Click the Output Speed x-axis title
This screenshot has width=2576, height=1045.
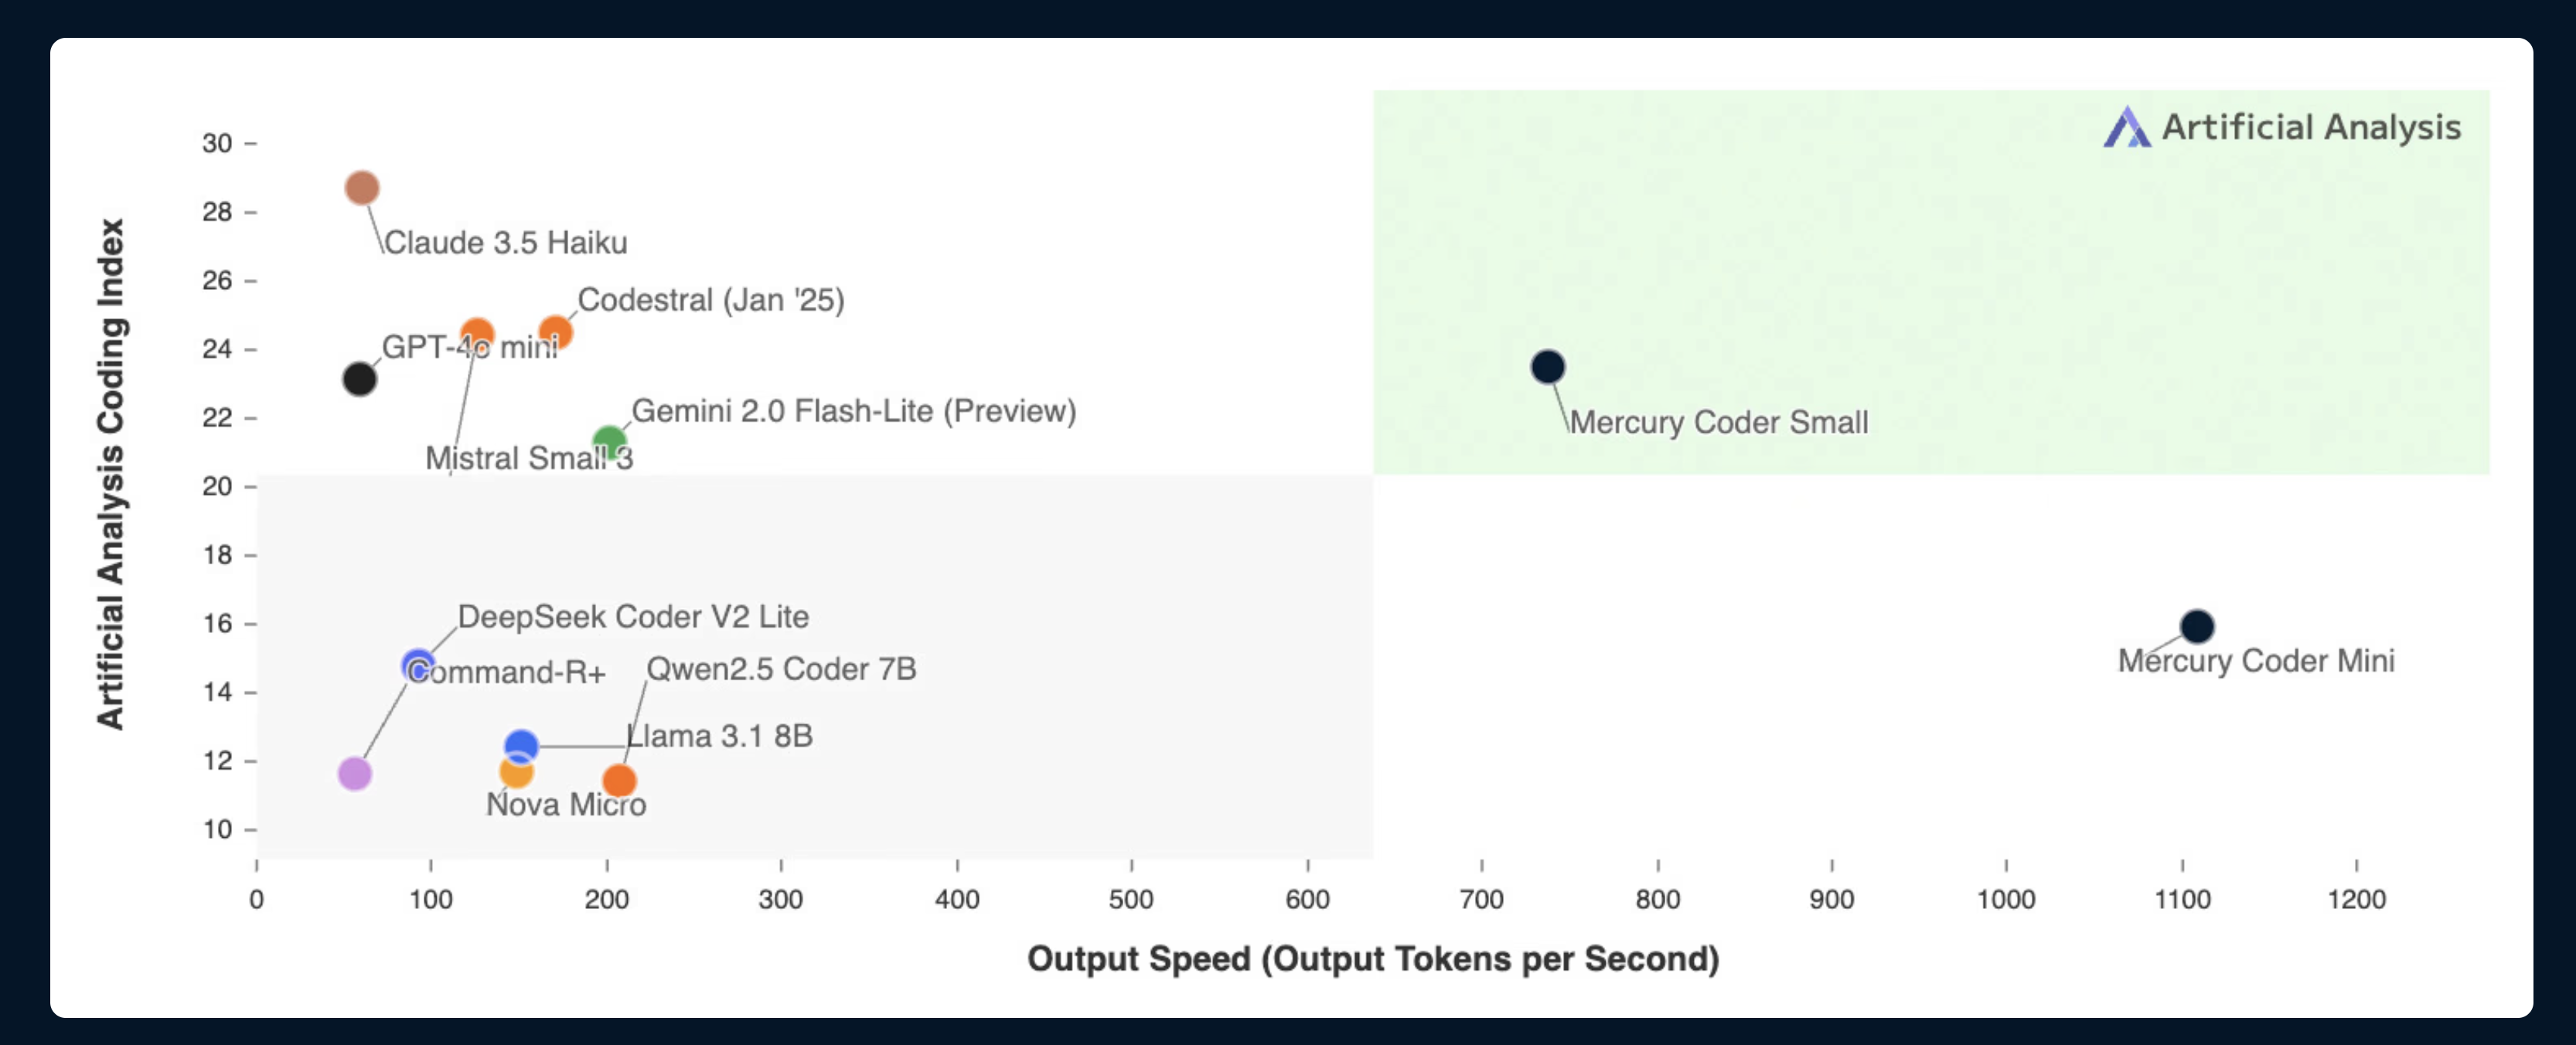click(x=1373, y=959)
